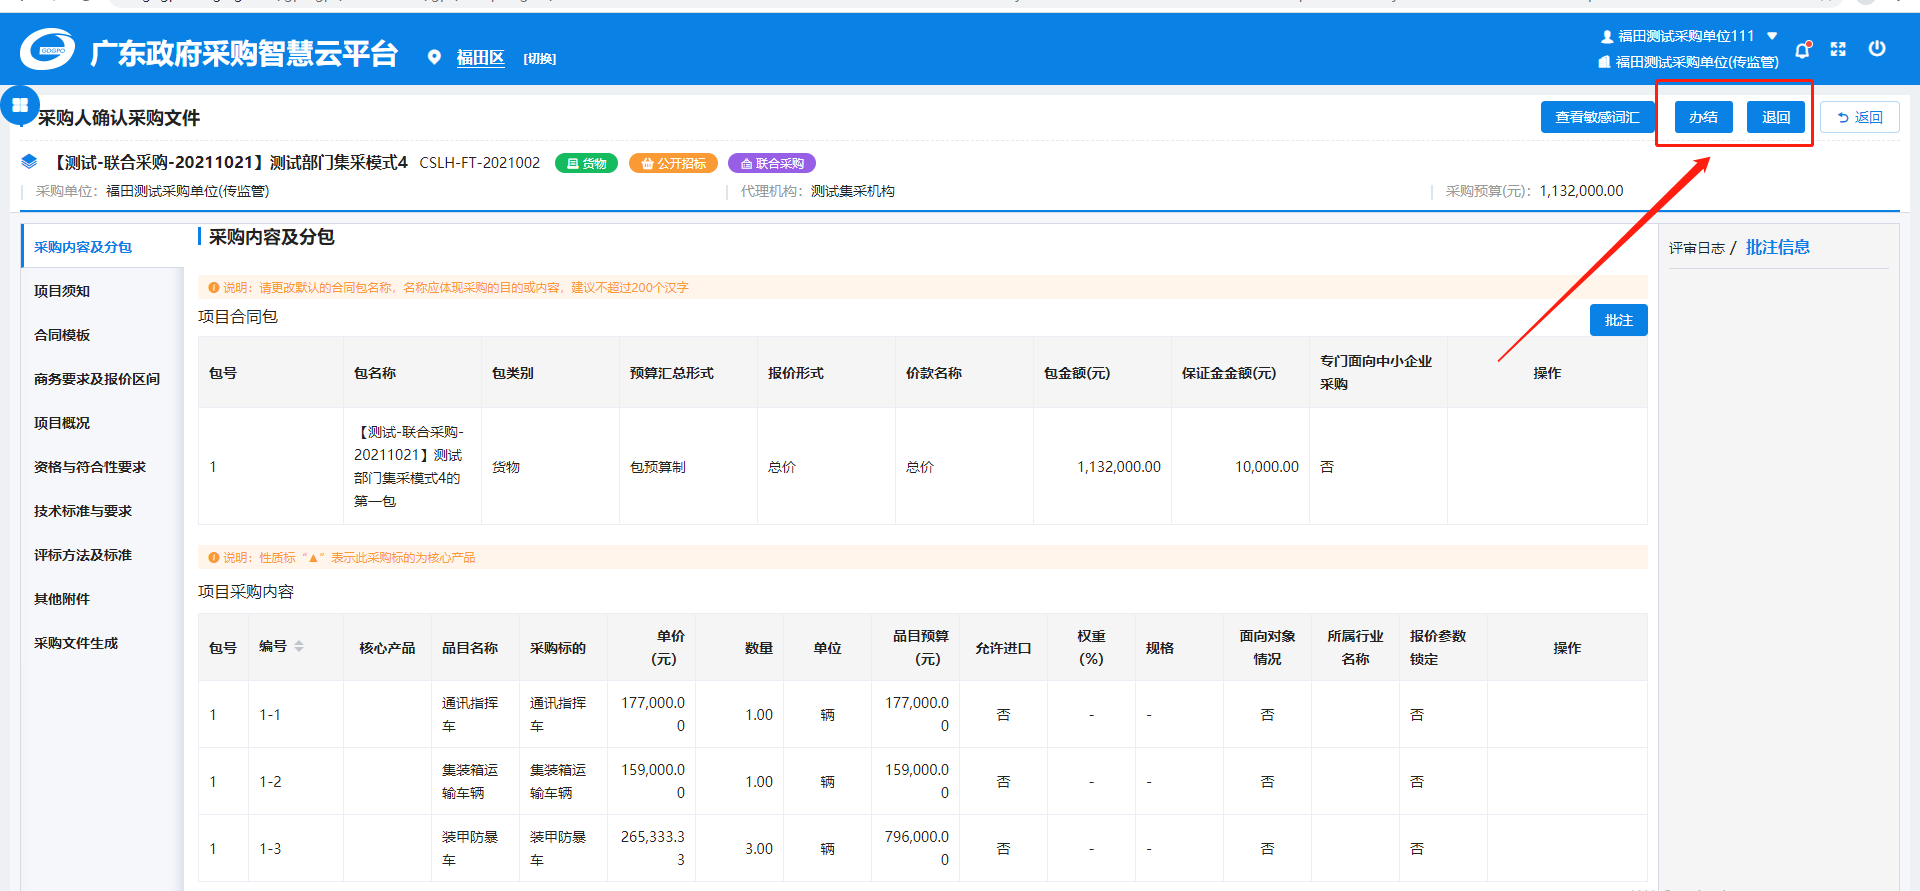Click the 批注 annotate button

1618,320
